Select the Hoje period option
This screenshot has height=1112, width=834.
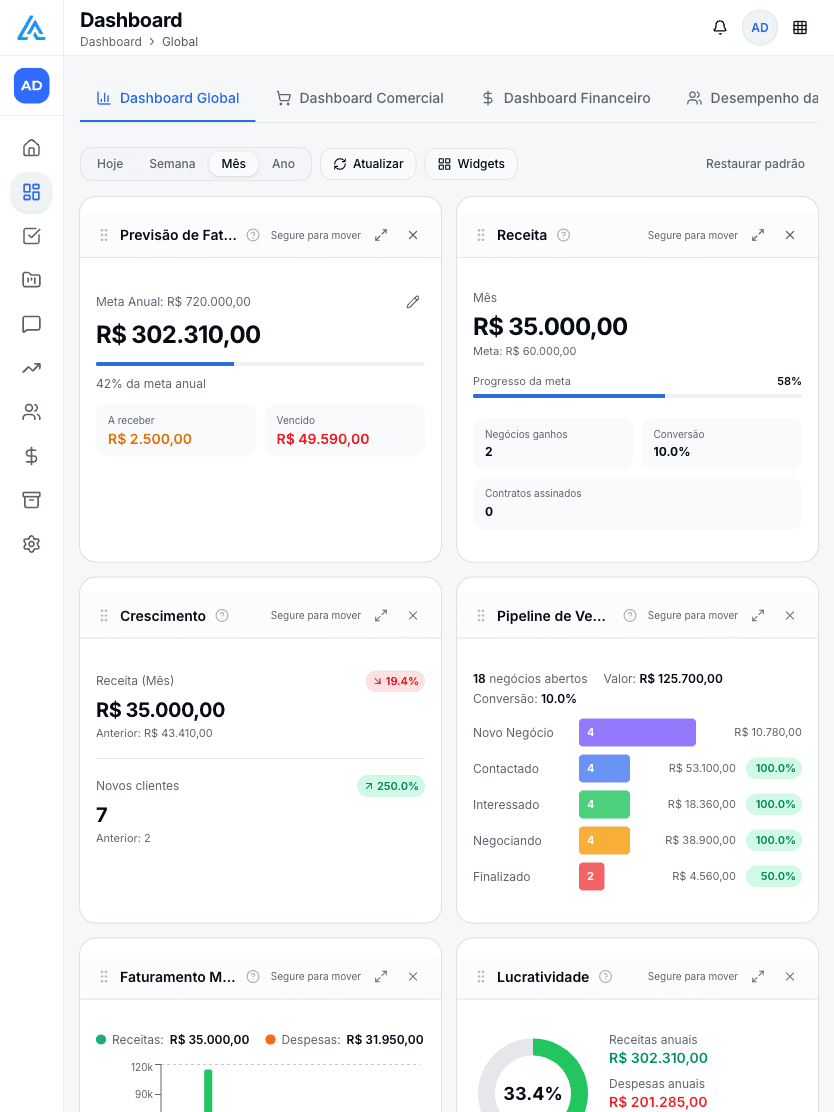point(110,164)
